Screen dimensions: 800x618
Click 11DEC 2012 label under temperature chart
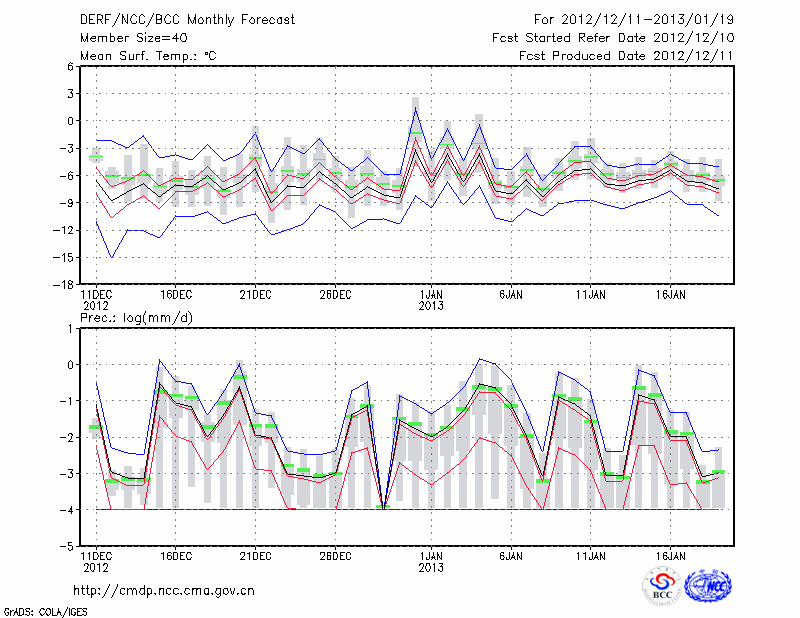point(96,300)
